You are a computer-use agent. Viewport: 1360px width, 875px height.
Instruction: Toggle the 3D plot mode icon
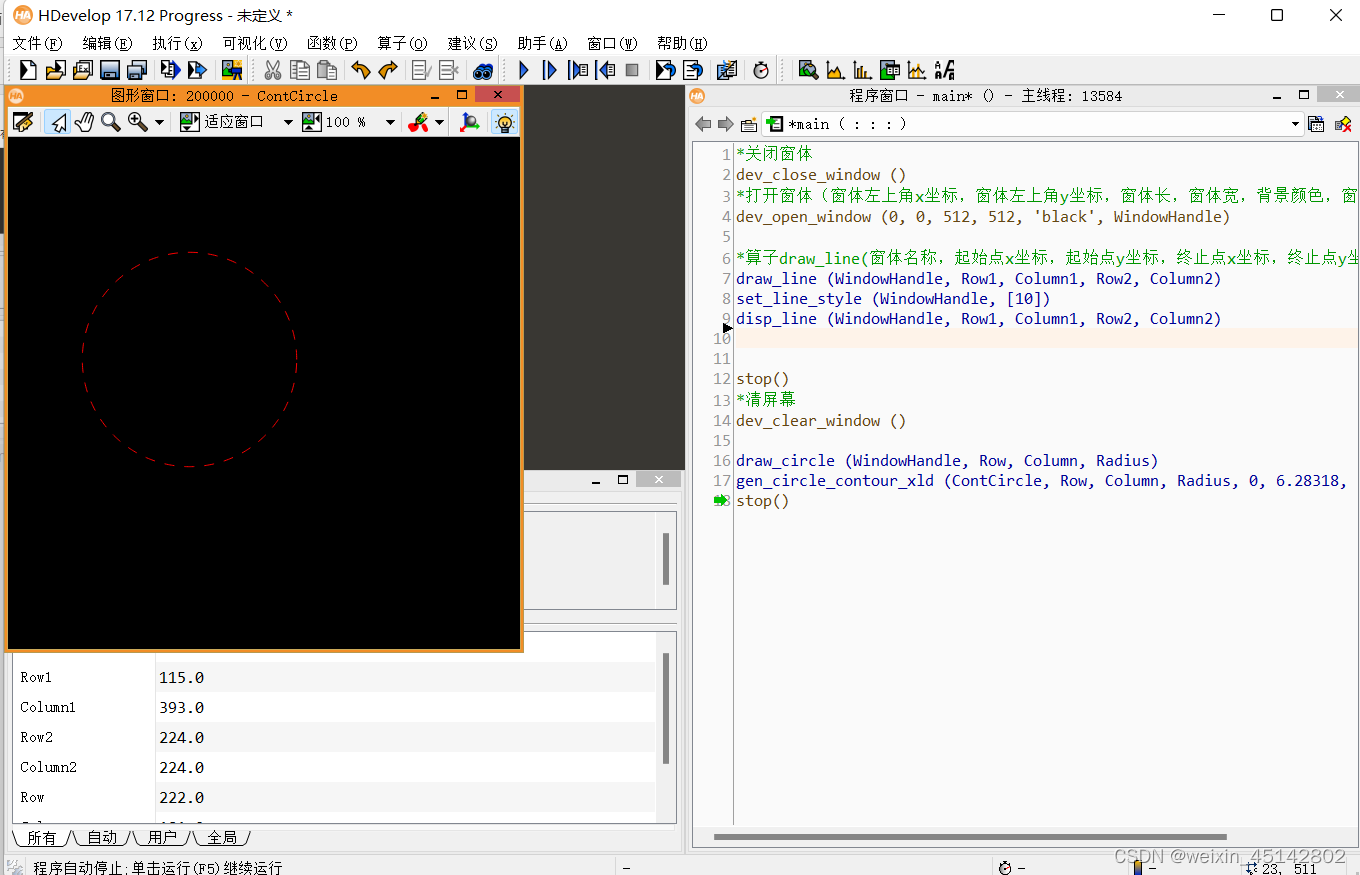pyautogui.click(x=469, y=122)
